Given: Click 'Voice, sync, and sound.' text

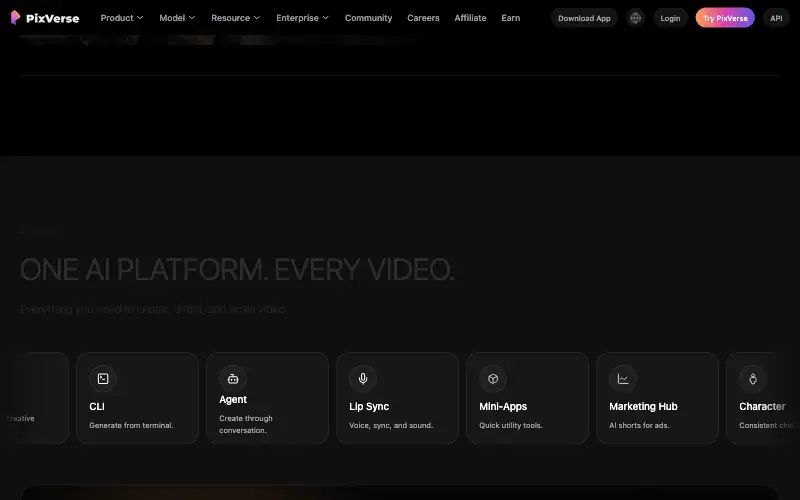Looking at the screenshot, I should coord(391,426).
